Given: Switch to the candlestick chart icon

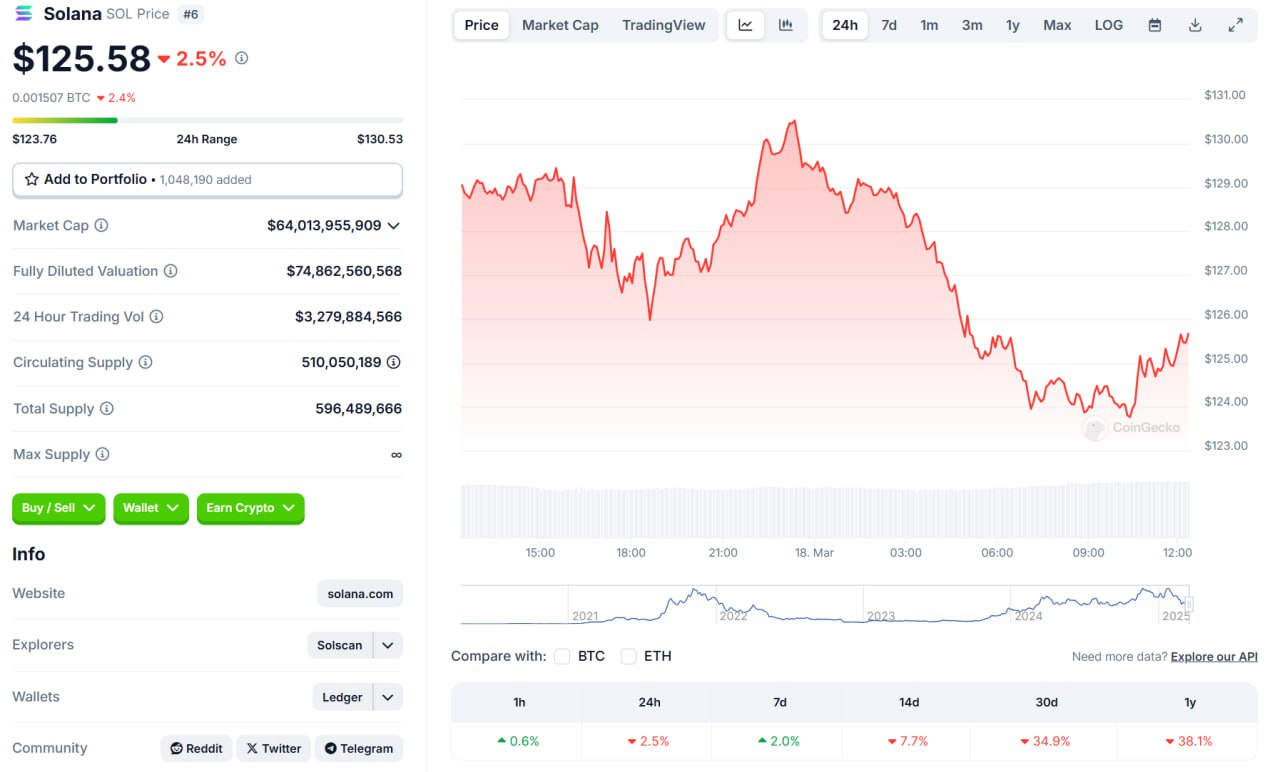Looking at the screenshot, I should 786,25.
